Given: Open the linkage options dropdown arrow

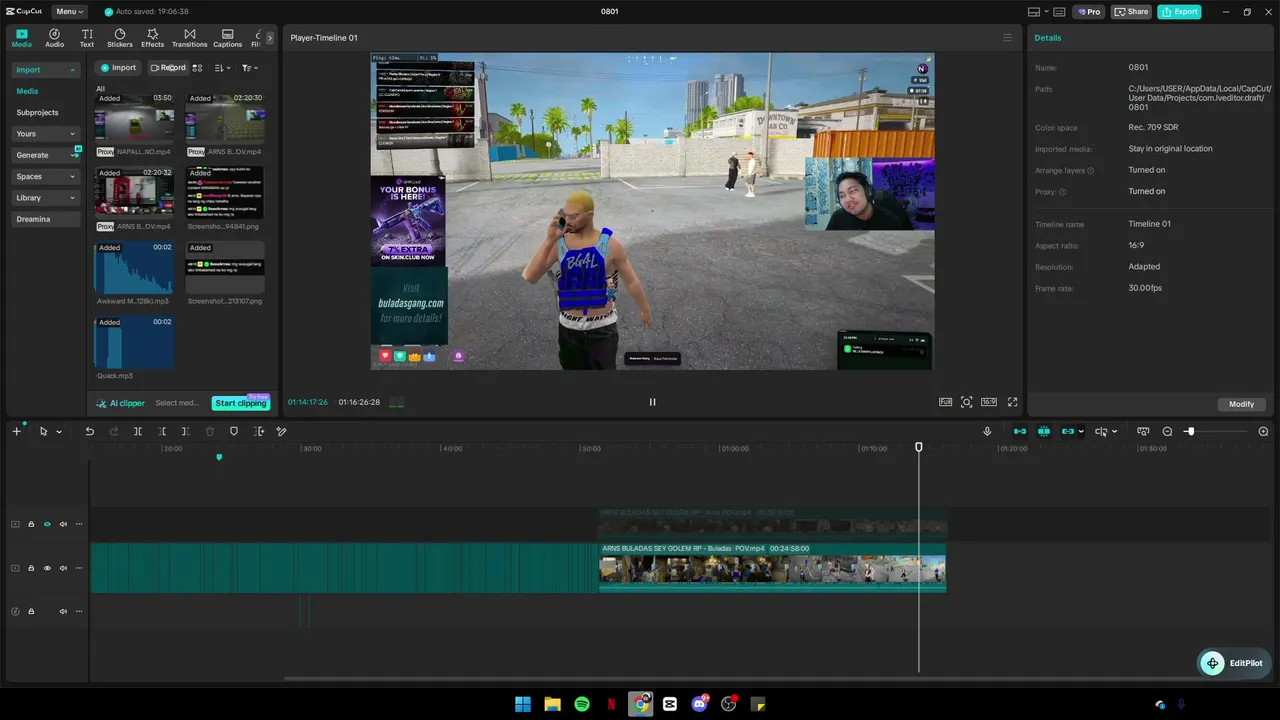Looking at the screenshot, I should click(x=1081, y=432).
